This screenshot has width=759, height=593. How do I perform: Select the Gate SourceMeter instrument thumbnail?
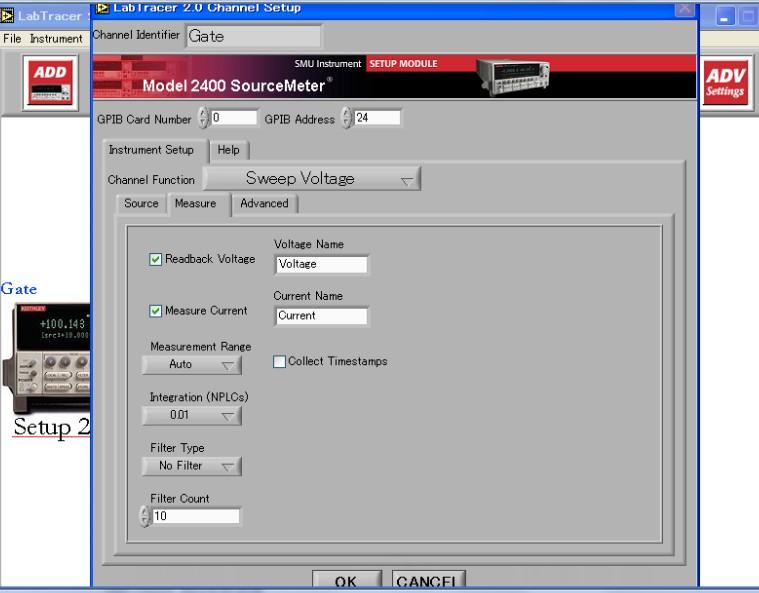coord(47,357)
